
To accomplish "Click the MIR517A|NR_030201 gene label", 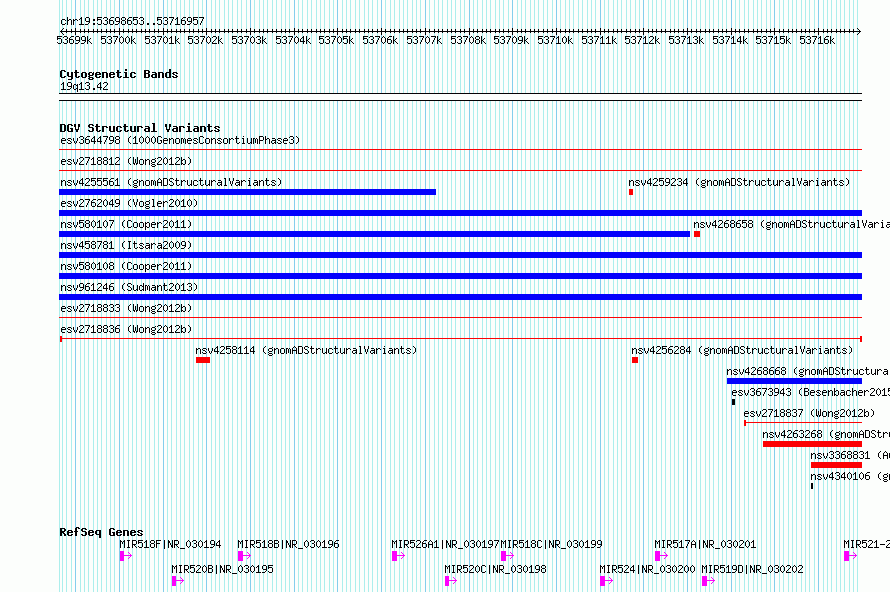I will point(706,544).
